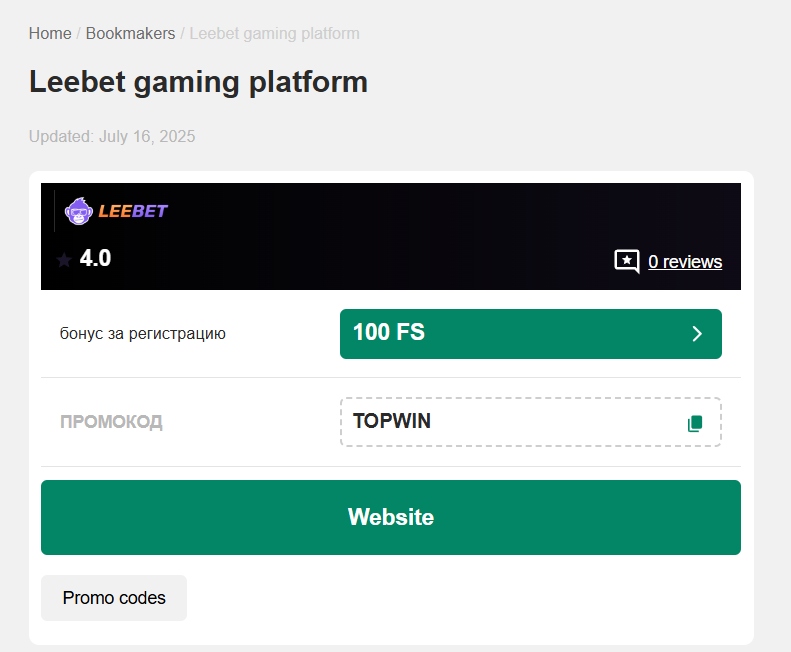Viewport: 791px width, 652px height.
Task: Click the reviews speech bubble icon
Action: [626, 261]
